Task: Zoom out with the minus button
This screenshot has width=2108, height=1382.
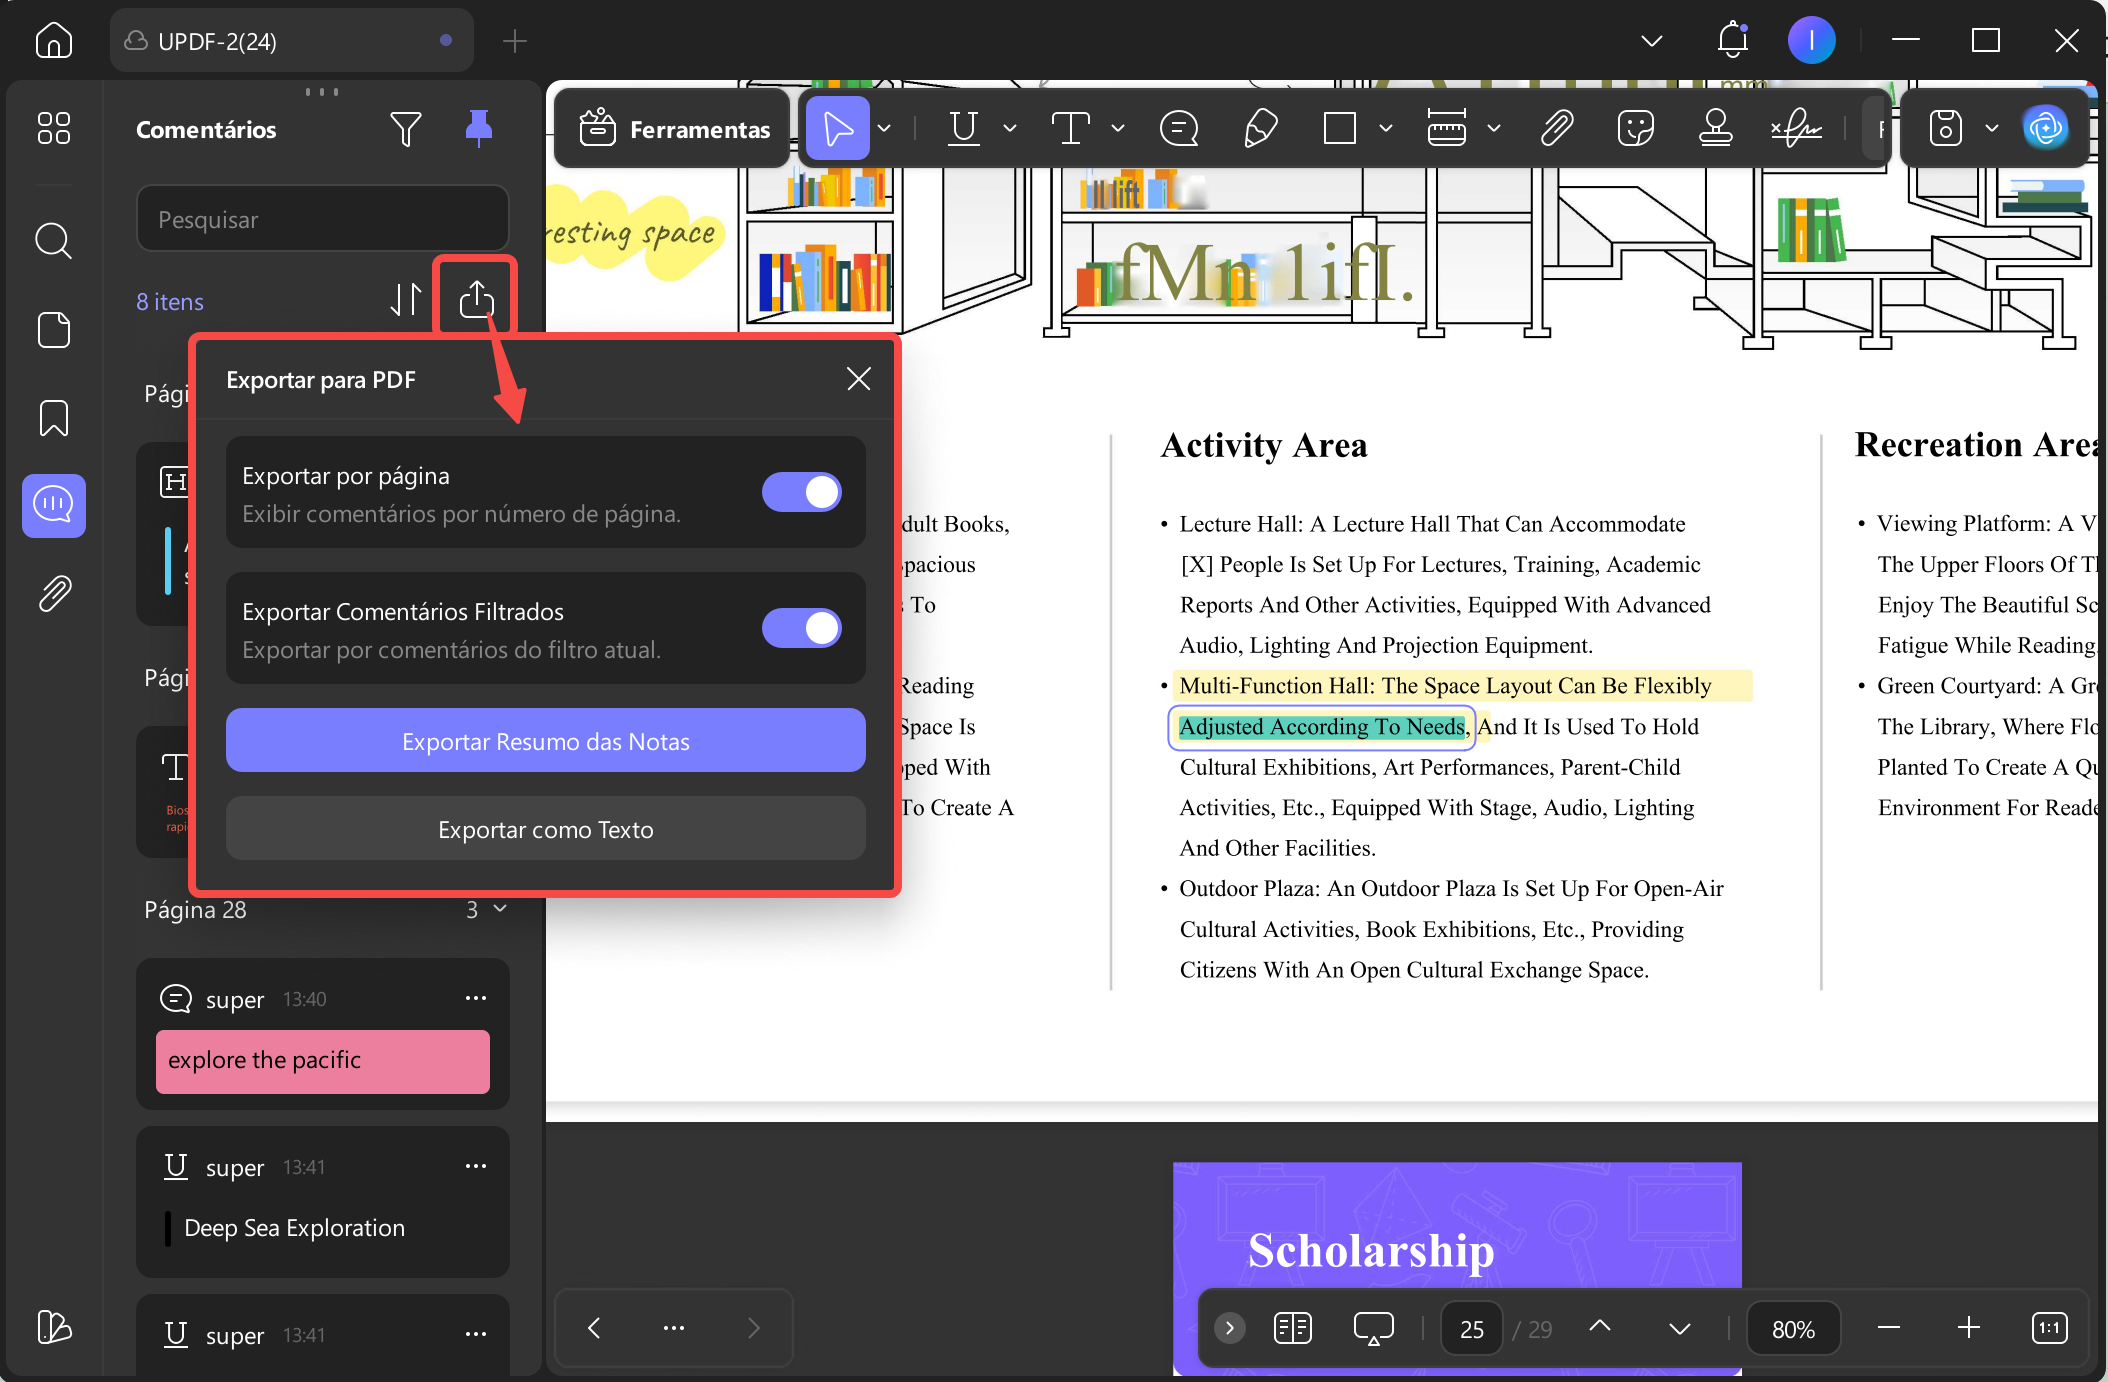Action: [1888, 1328]
